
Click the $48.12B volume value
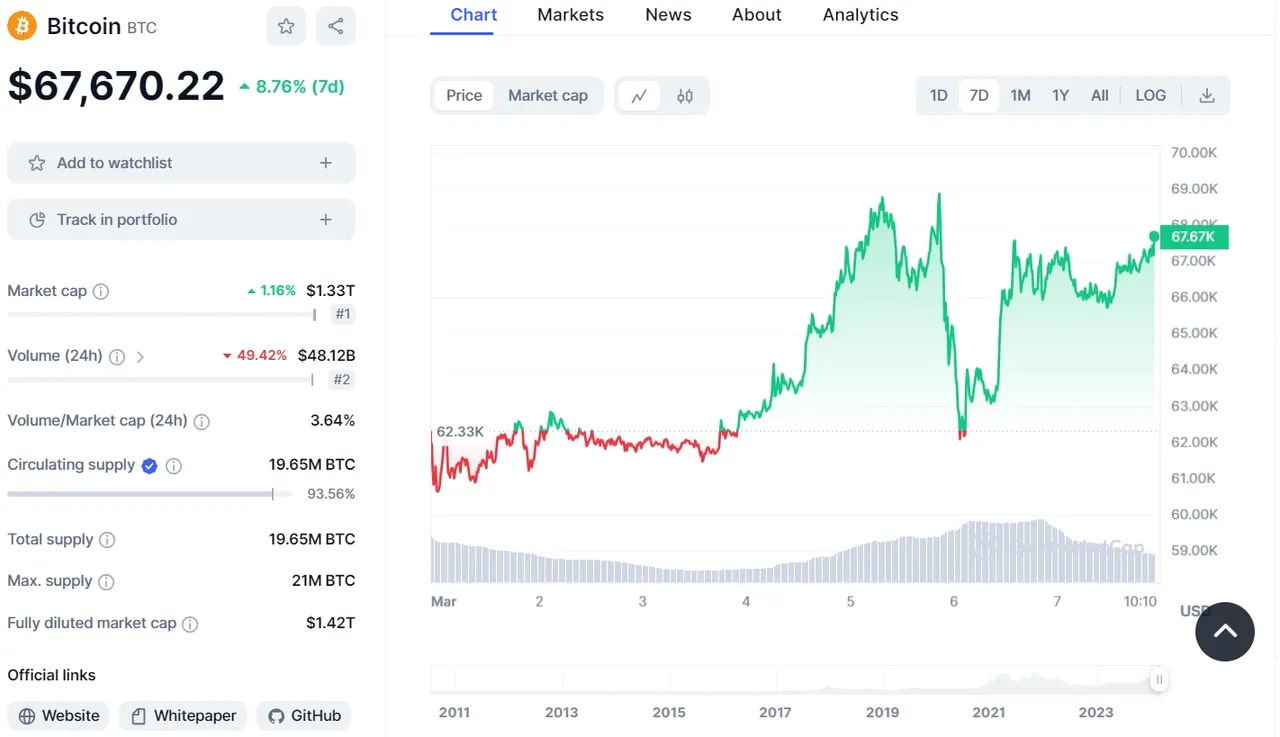327,356
